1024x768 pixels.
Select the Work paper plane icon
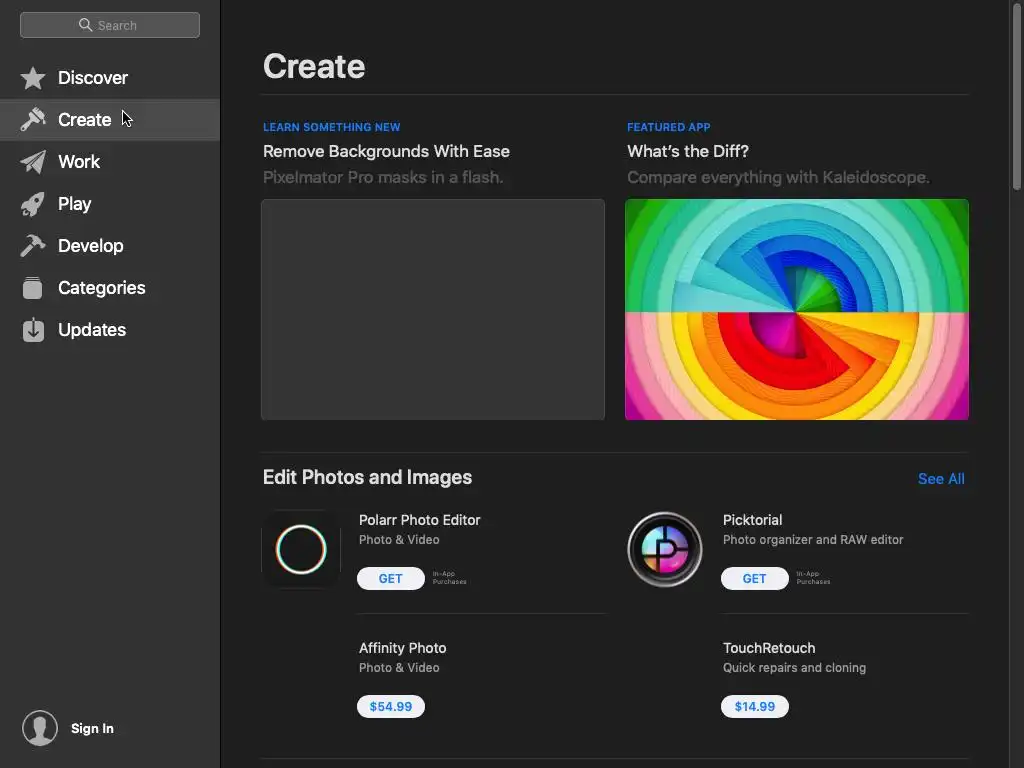33,162
